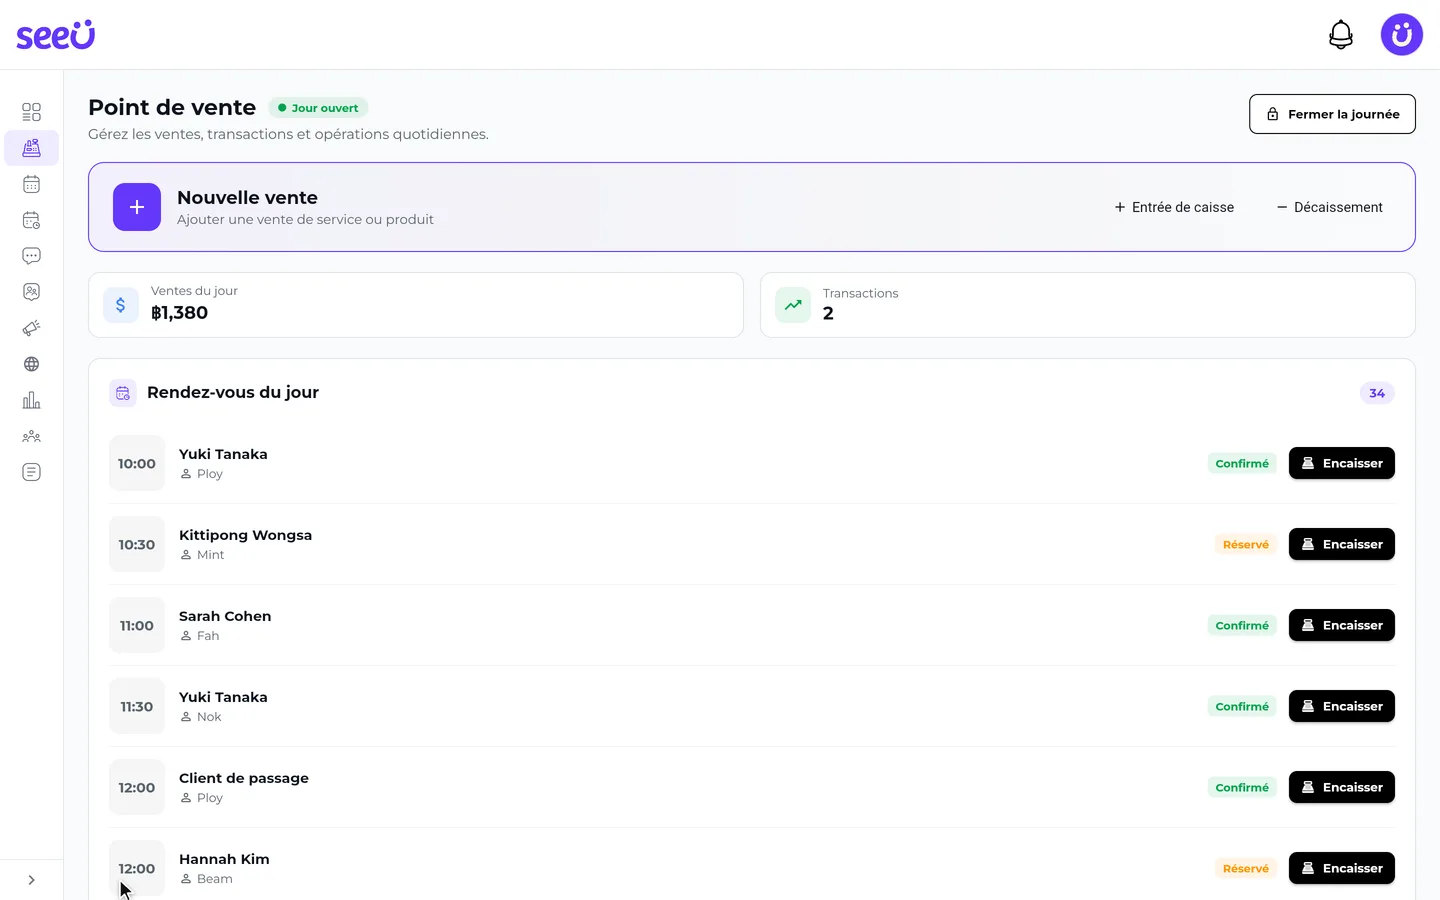Click Fermer la journée button

(x=1332, y=114)
